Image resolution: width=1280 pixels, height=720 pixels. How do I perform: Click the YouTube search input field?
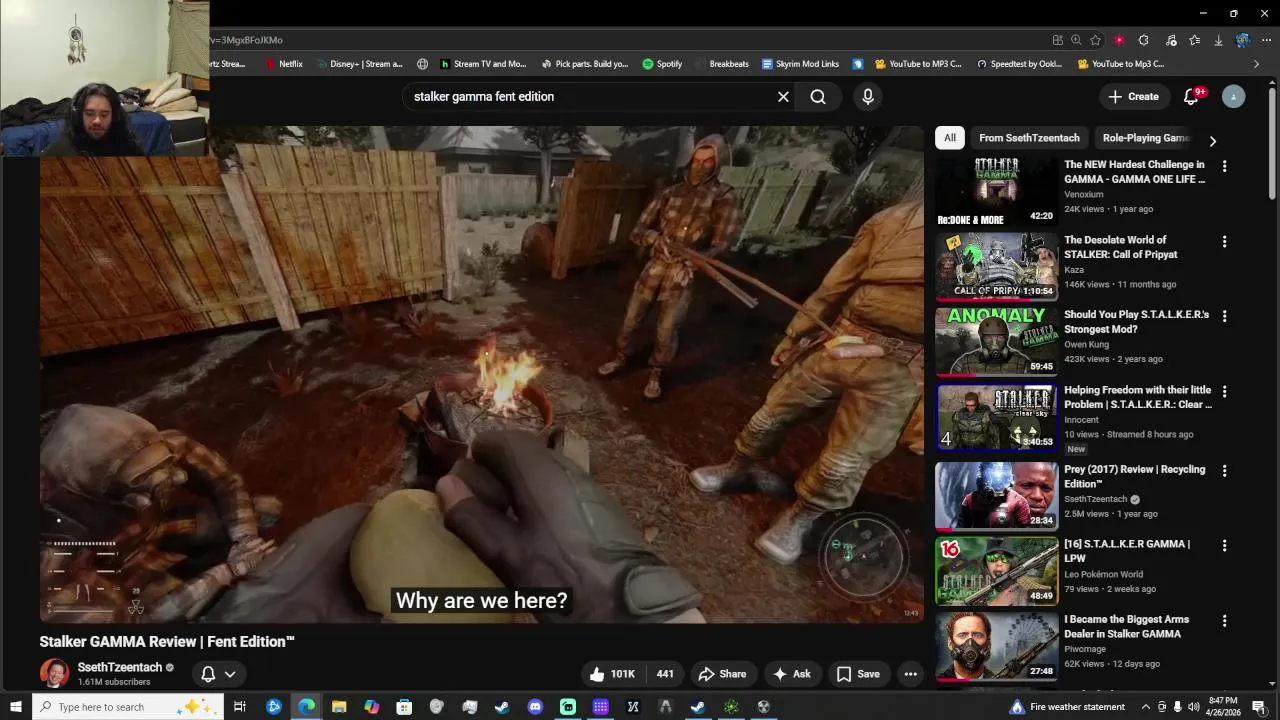pos(590,97)
